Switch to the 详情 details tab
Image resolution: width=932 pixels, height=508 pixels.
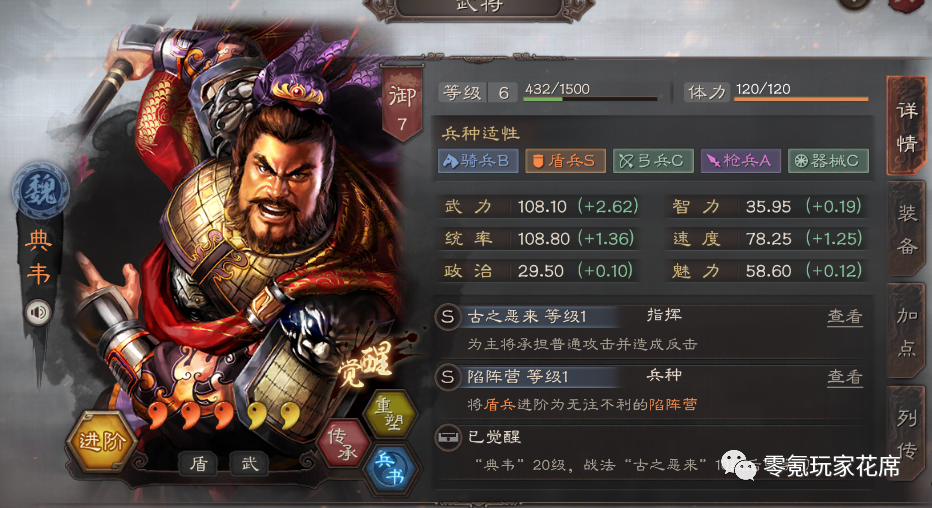tap(906, 127)
